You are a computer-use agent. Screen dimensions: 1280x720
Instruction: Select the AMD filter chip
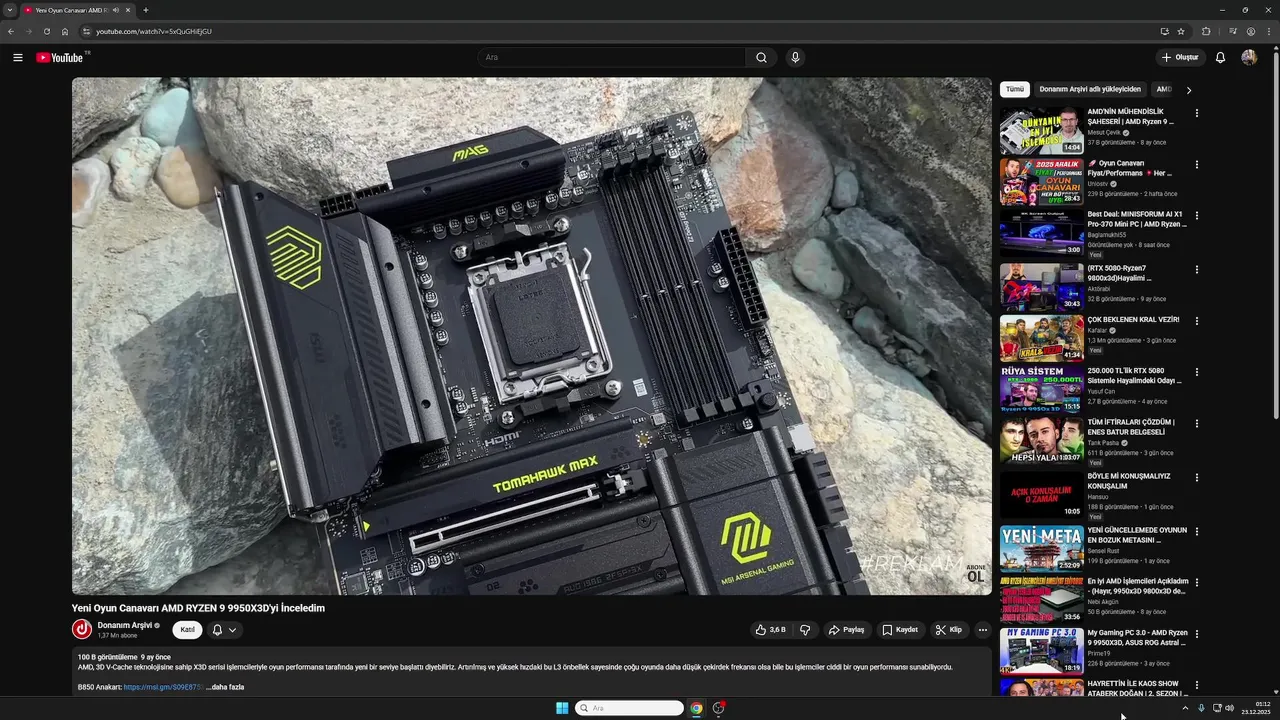point(1164,89)
